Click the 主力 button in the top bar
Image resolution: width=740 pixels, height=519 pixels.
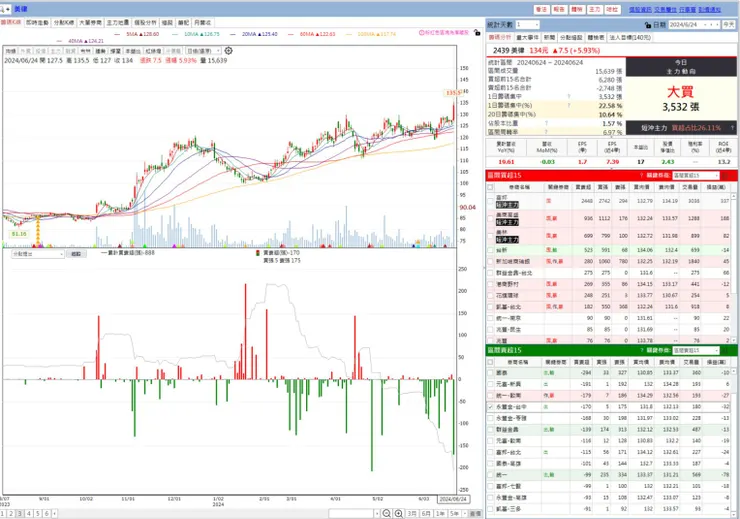(x=595, y=9)
